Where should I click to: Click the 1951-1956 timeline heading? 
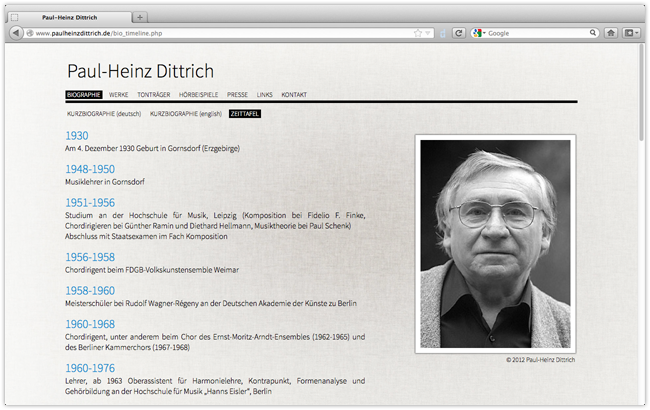tap(90, 203)
